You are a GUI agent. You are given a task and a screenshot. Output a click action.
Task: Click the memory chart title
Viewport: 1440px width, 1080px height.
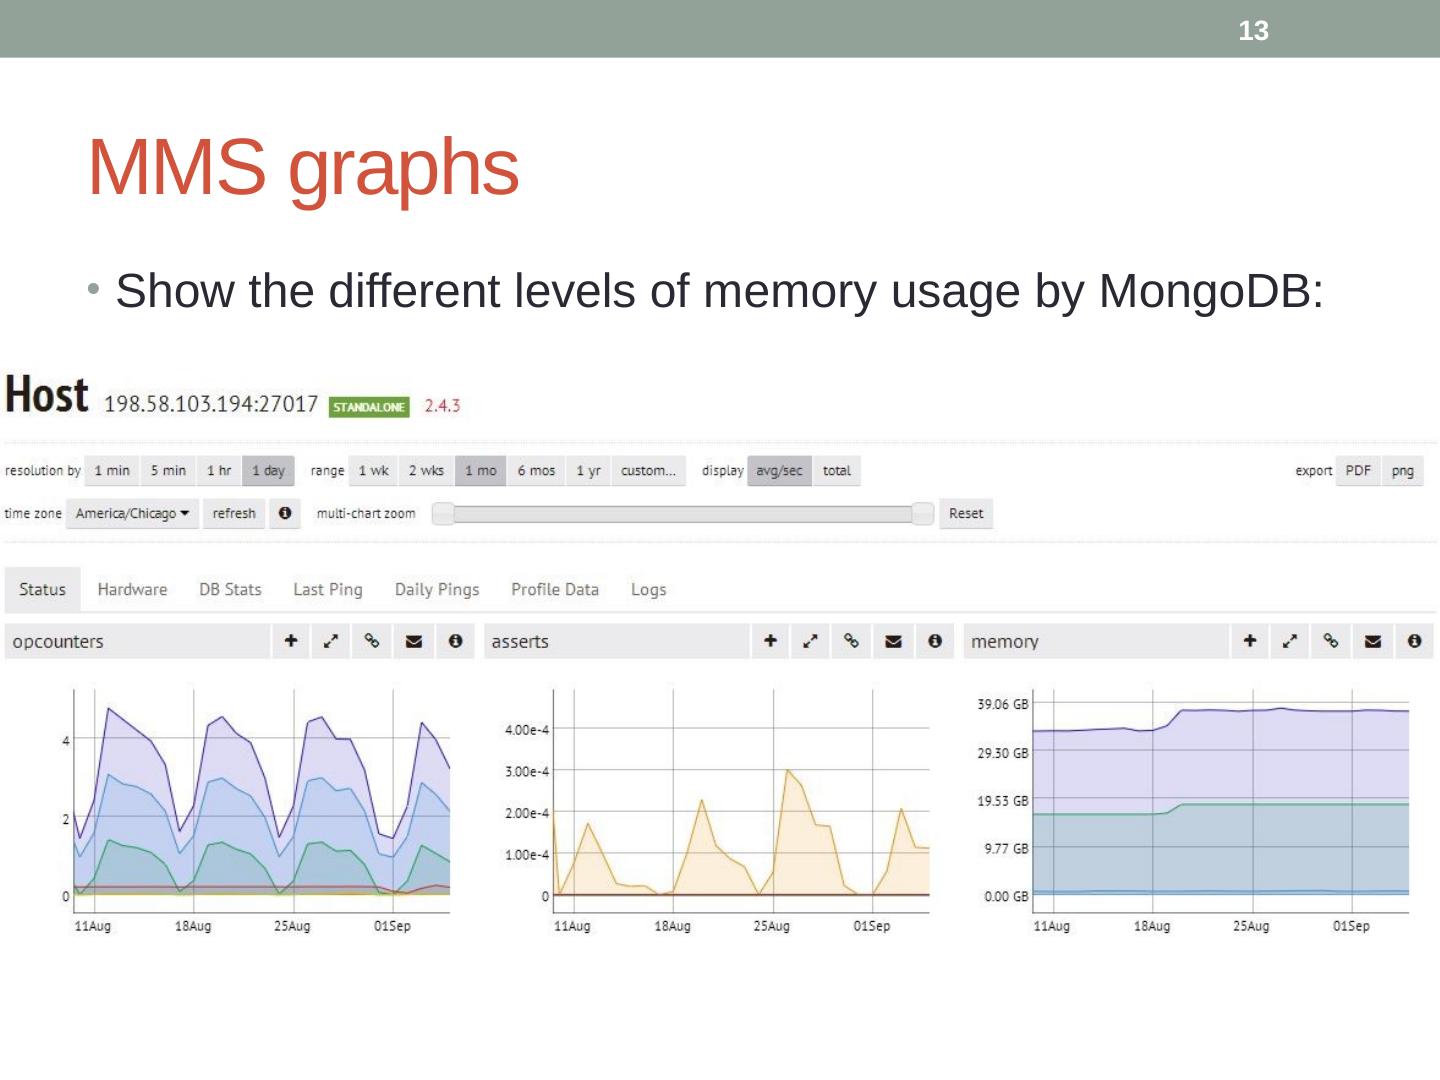(x=1005, y=642)
